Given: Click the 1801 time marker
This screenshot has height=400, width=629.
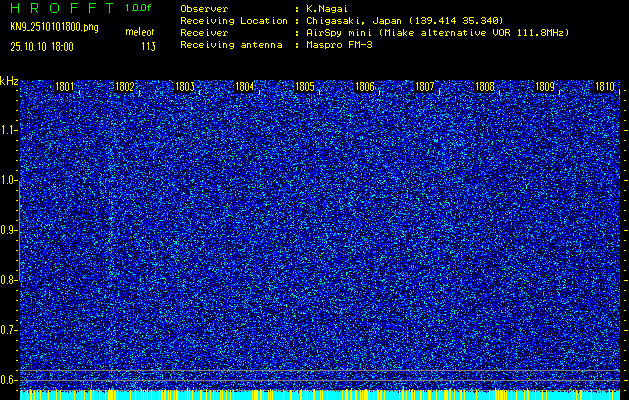Looking at the screenshot, I should (65, 88).
